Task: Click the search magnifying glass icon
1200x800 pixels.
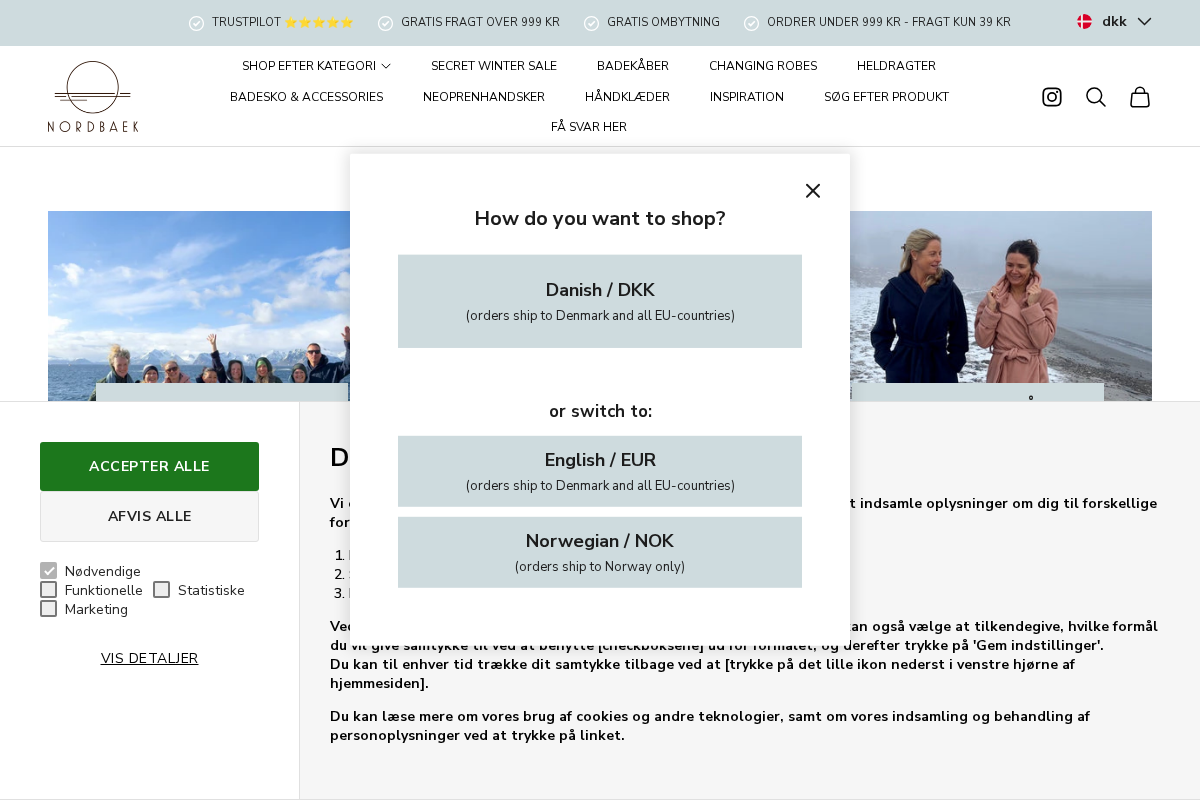Action: pyautogui.click(x=1095, y=97)
